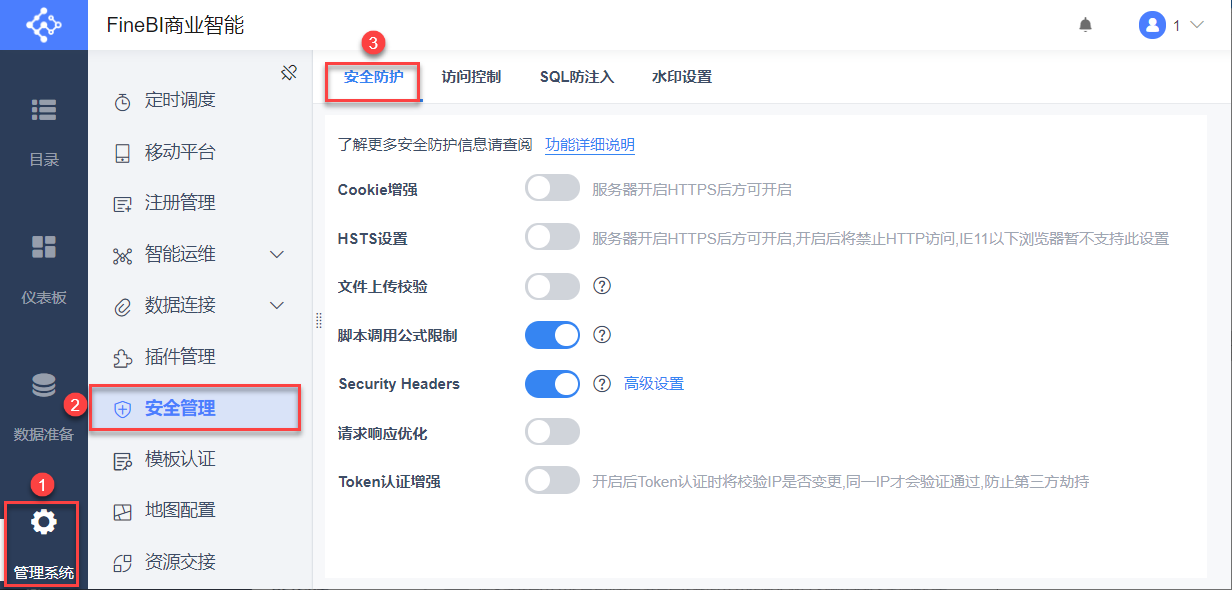Enable the Cookie增强 toggle
Image resolution: width=1232 pixels, height=590 pixels.
pos(552,188)
